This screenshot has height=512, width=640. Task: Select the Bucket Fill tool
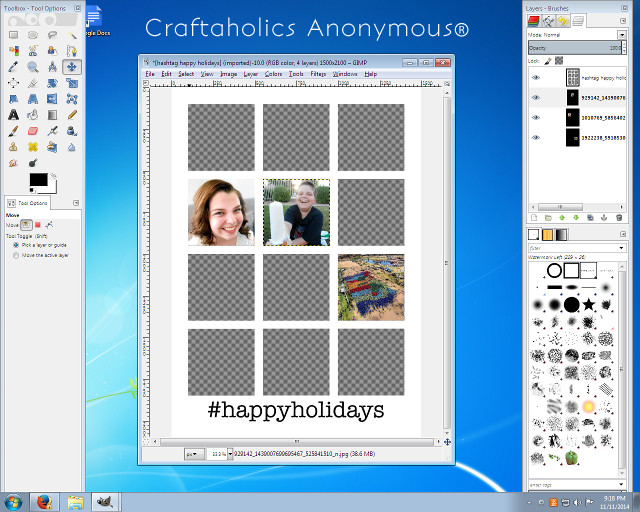point(33,115)
